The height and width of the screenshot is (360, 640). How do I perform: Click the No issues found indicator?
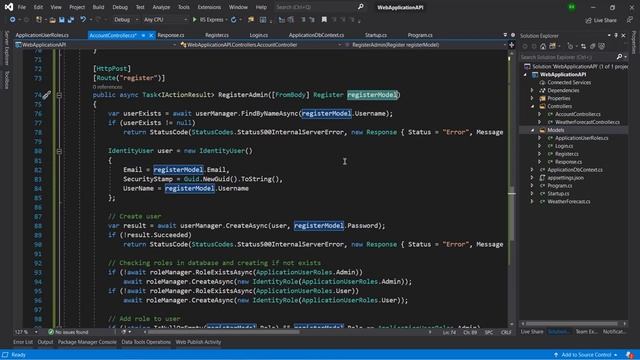tap(68, 332)
